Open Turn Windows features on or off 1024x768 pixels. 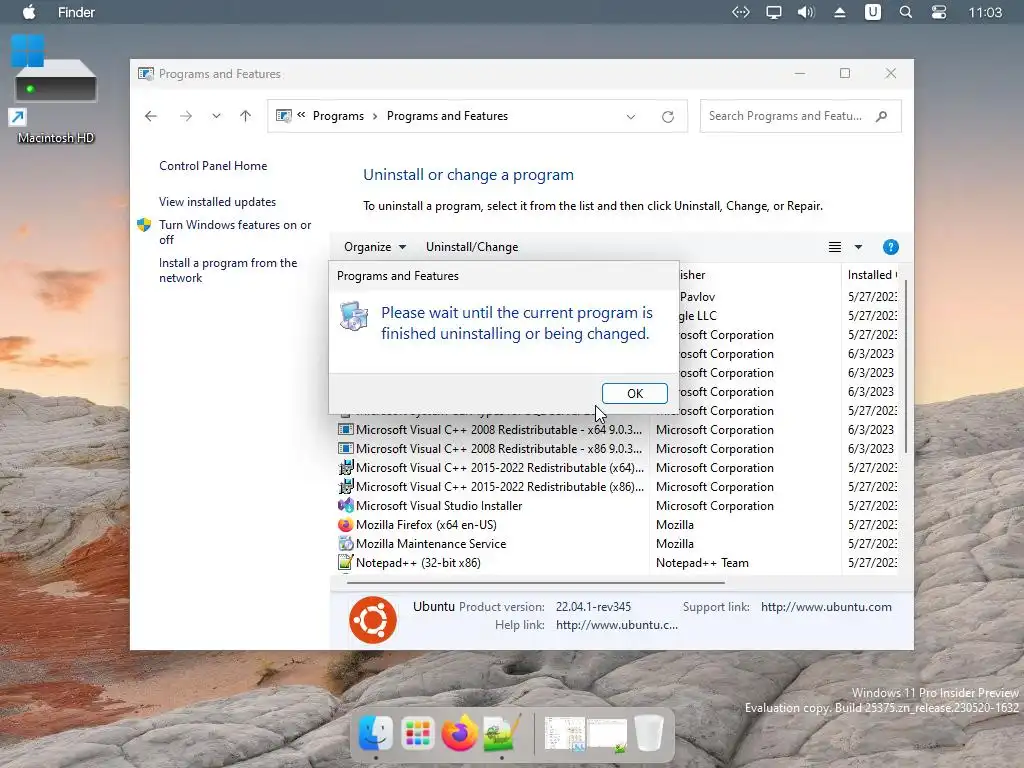click(235, 232)
